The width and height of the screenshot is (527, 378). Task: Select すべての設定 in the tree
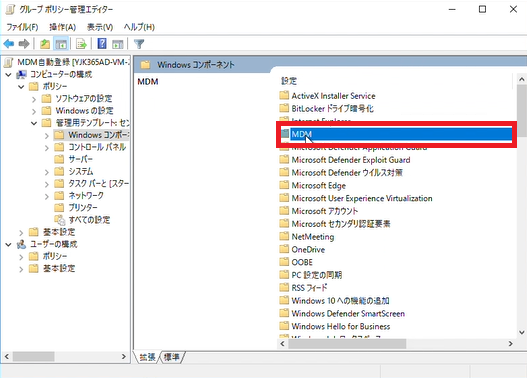89,220
